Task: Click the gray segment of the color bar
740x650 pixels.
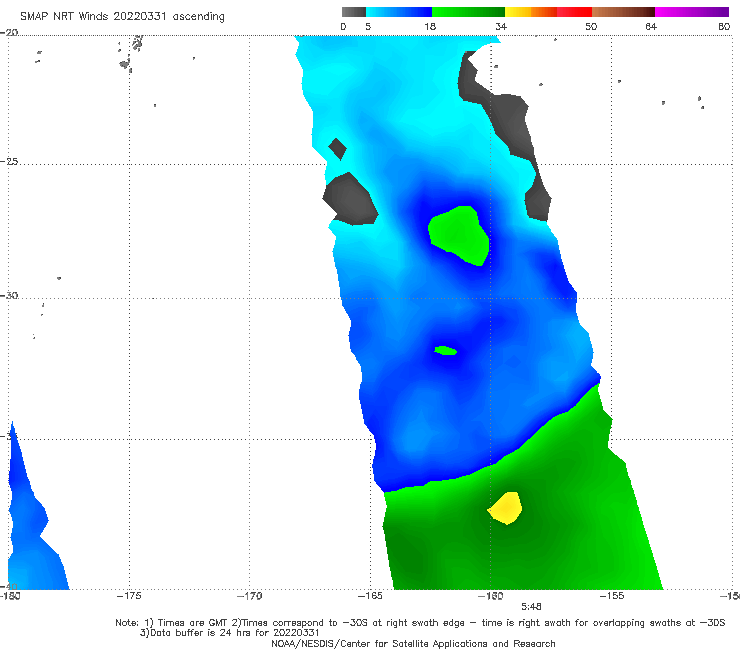Action: click(x=354, y=12)
